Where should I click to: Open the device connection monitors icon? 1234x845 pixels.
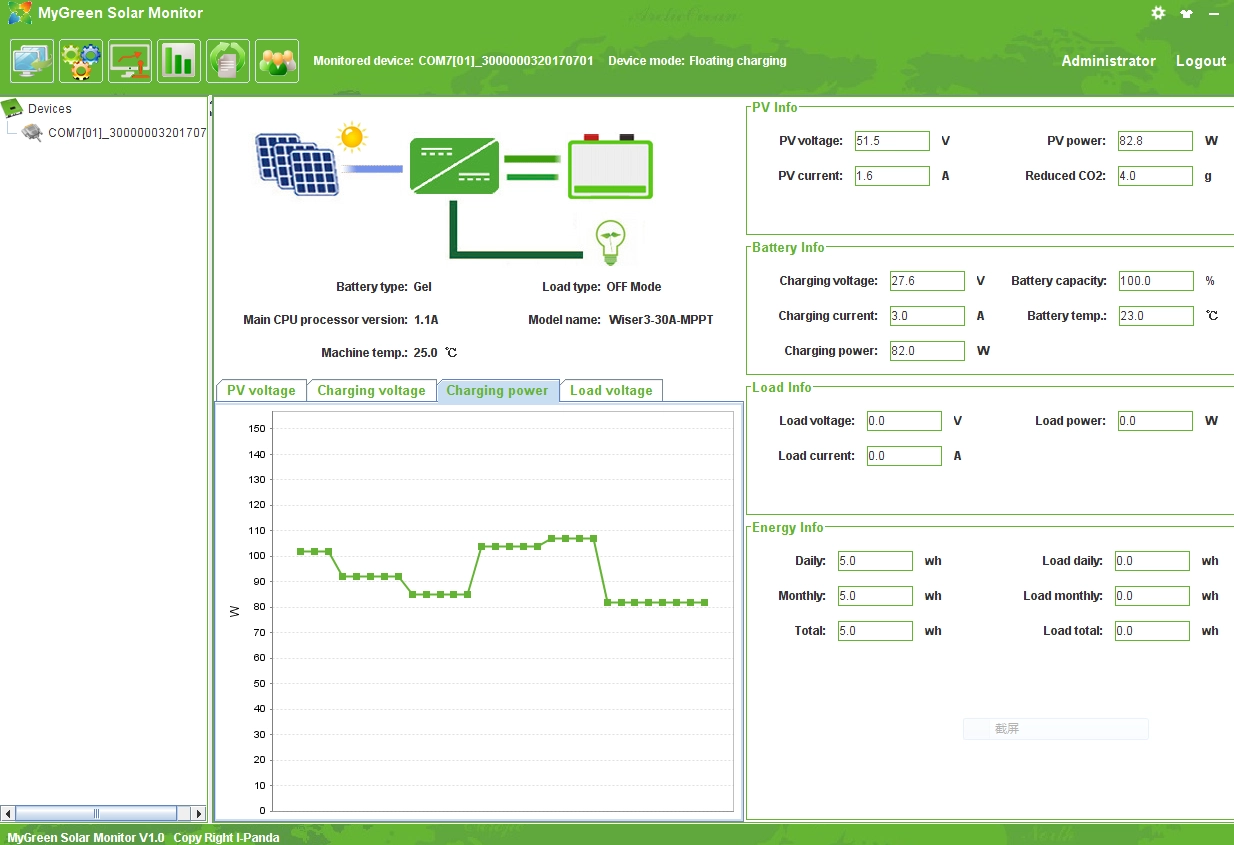pos(32,61)
